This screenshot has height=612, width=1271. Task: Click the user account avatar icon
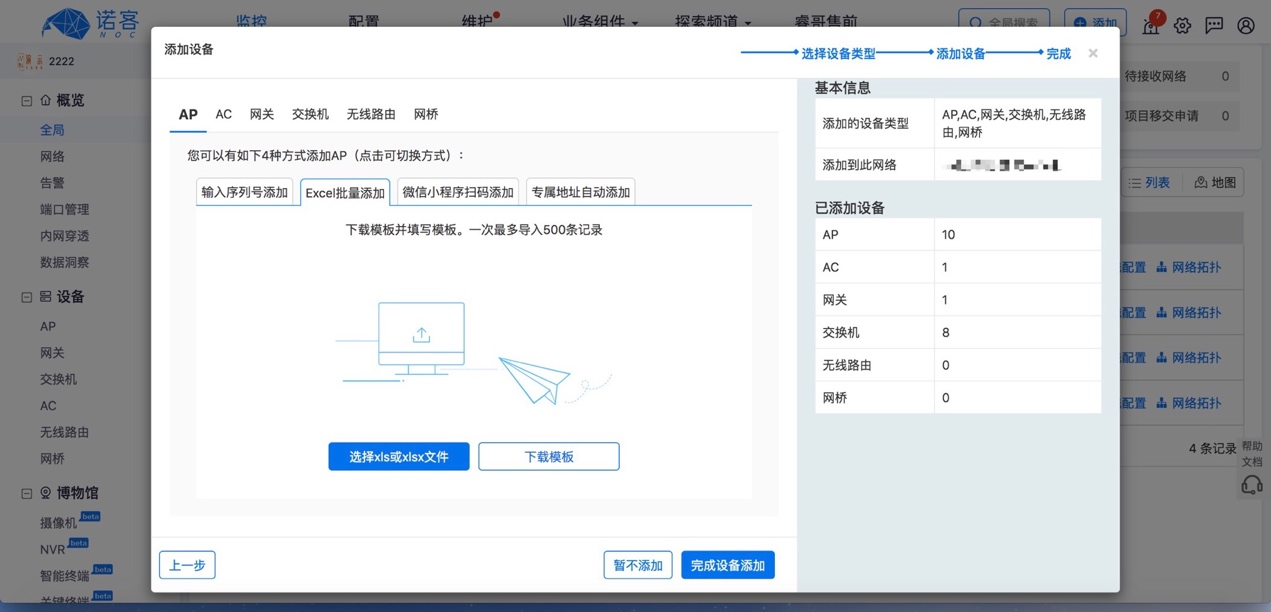coord(1246,25)
